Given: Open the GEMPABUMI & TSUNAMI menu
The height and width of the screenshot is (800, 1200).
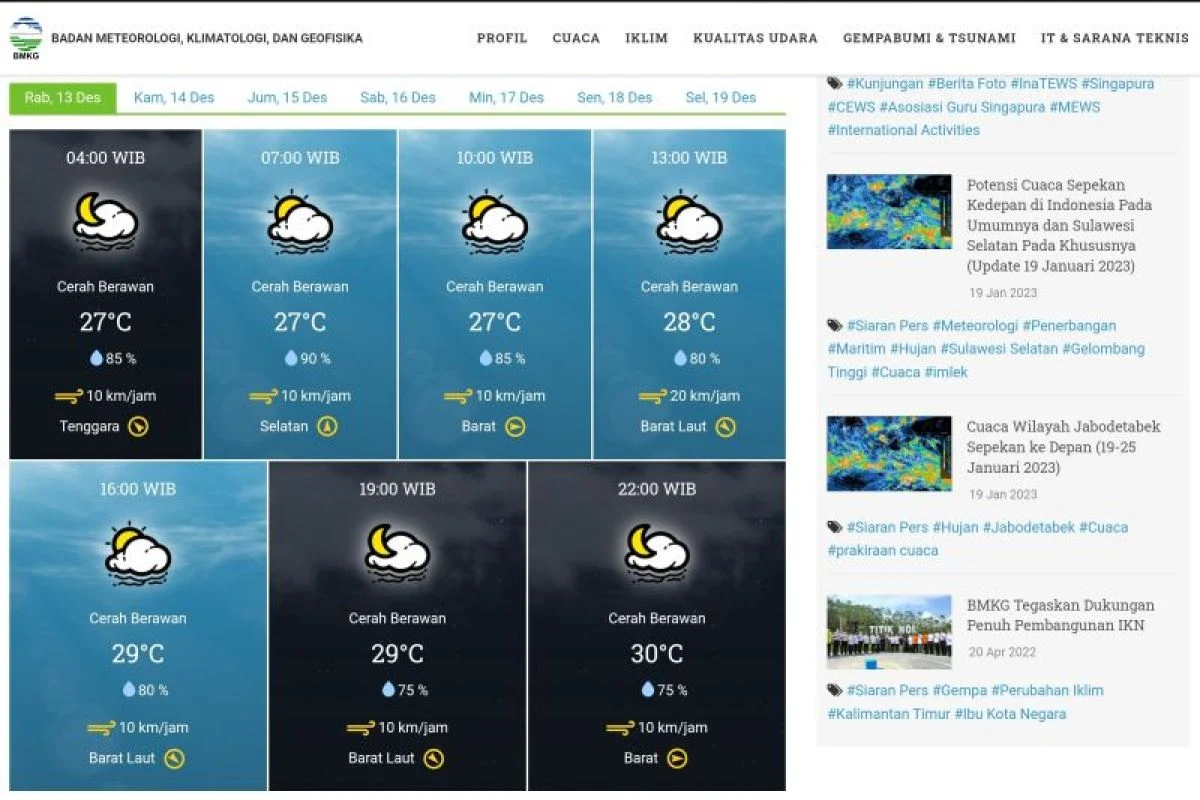Looking at the screenshot, I should click(x=929, y=38).
